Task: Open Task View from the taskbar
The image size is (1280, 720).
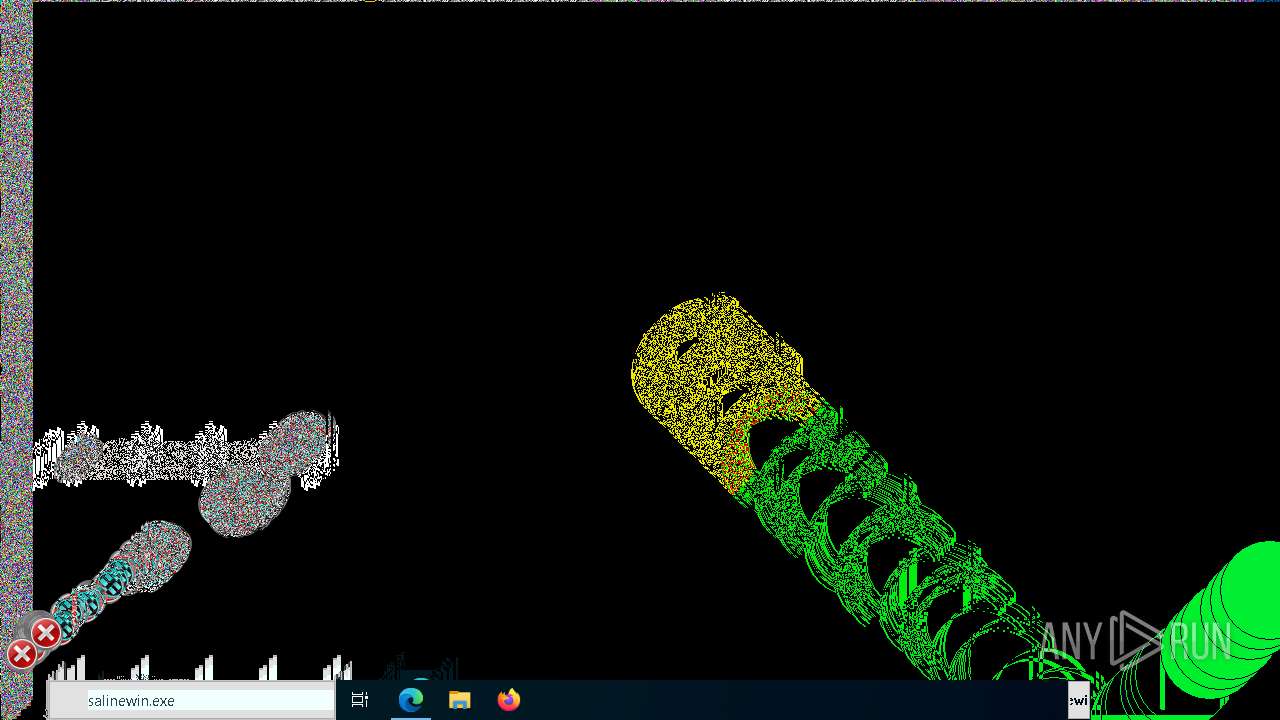Action: click(x=360, y=700)
